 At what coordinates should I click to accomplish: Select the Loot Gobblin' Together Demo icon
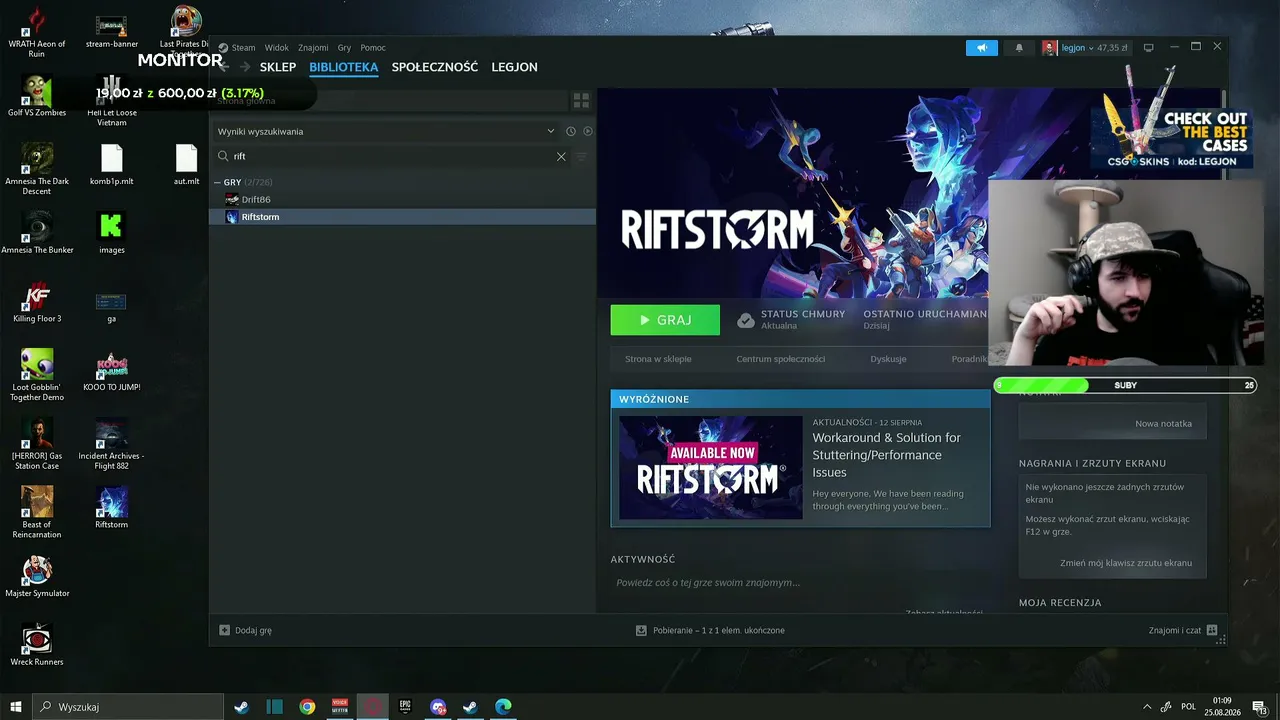[x=37, y=375]
